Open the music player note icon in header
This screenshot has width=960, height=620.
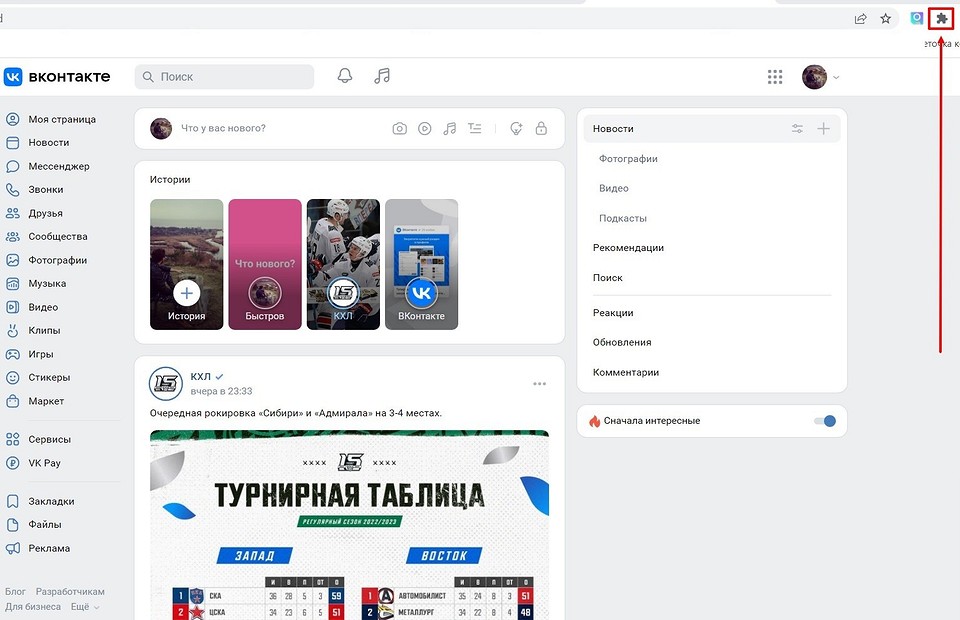[x=382, y=76]
